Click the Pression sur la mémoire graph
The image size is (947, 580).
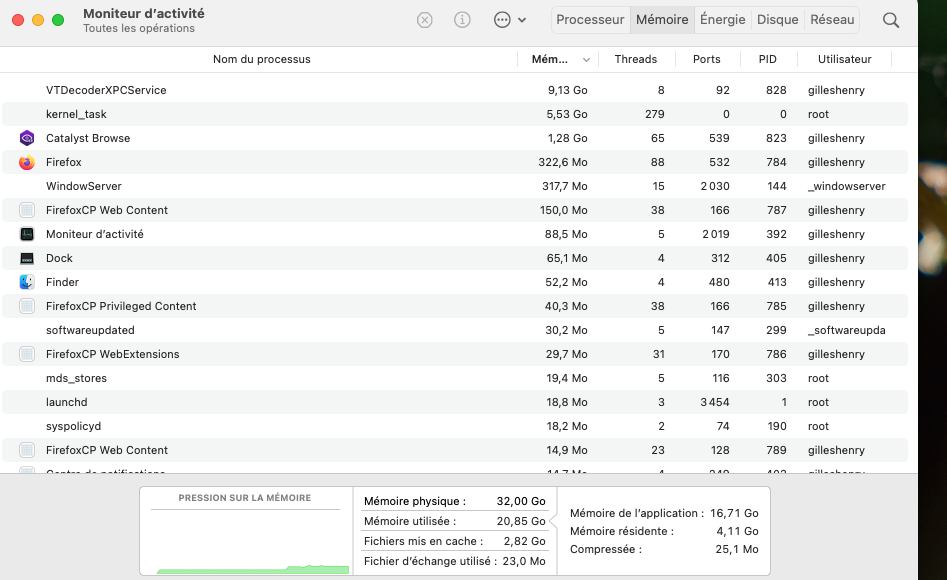pos(247,532)
